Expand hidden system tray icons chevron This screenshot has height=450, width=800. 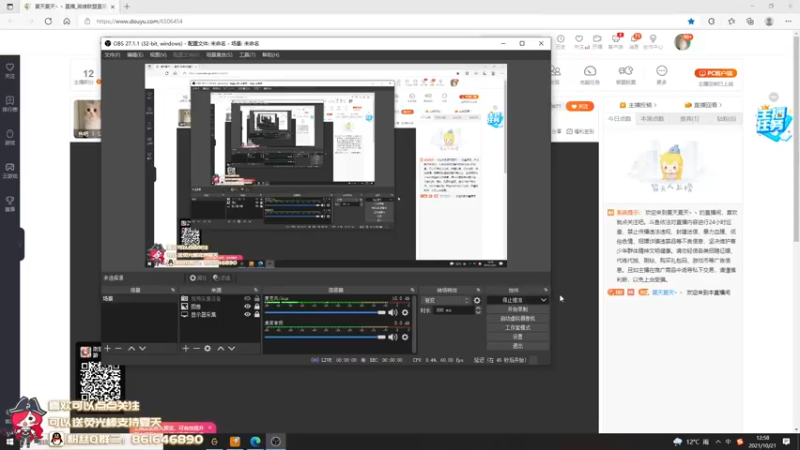718,441
